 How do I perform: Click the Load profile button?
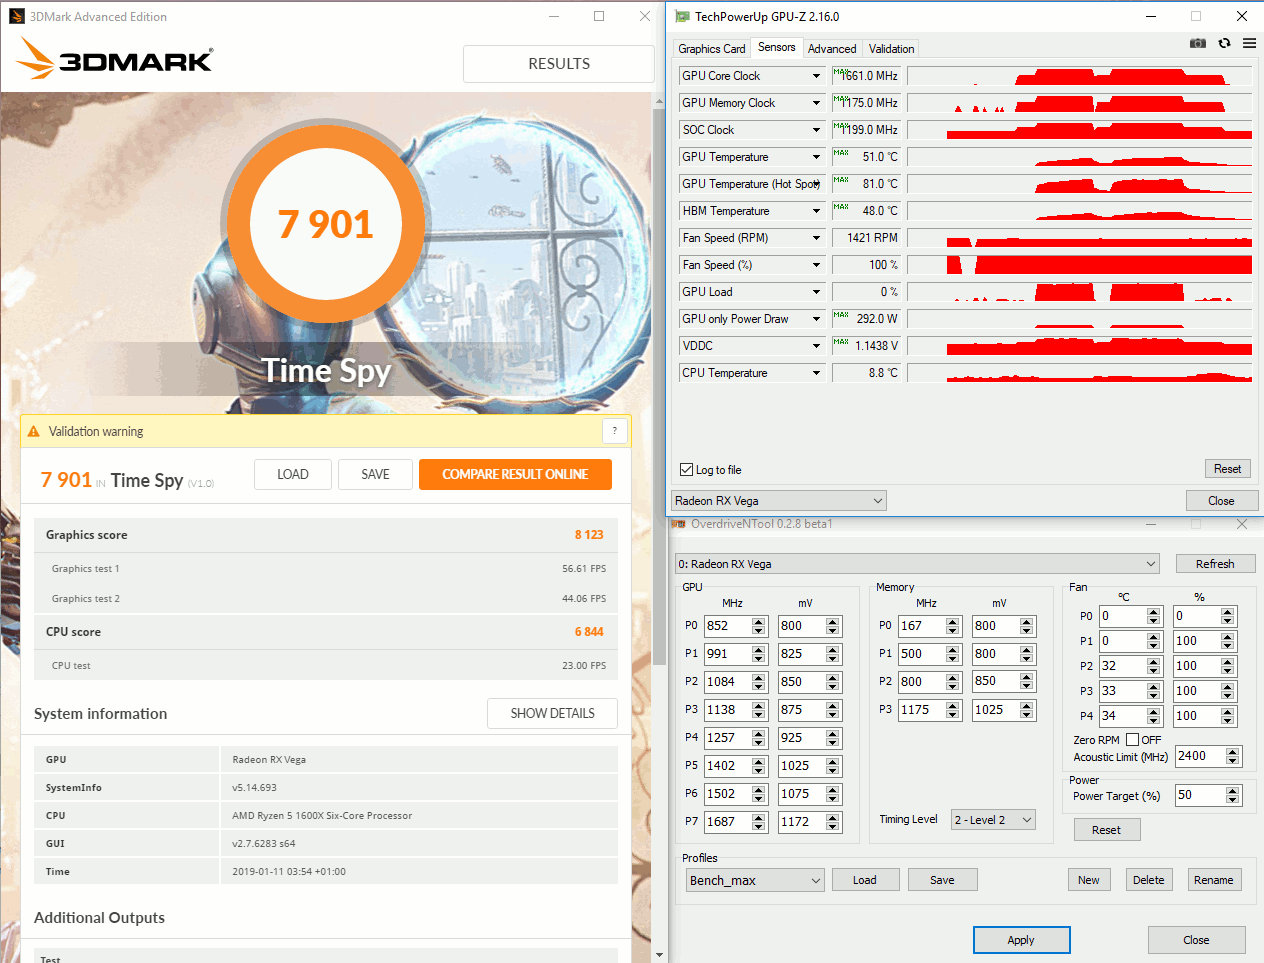pos(865,880)
